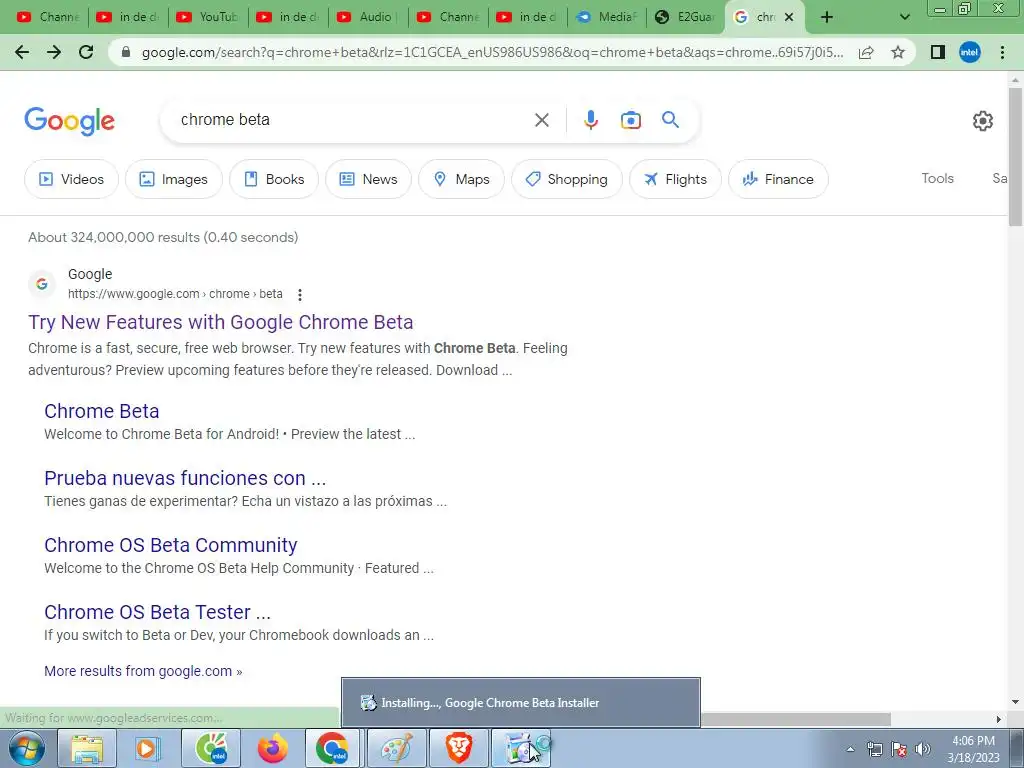Filter results by Images

click(x=174, y=179)
